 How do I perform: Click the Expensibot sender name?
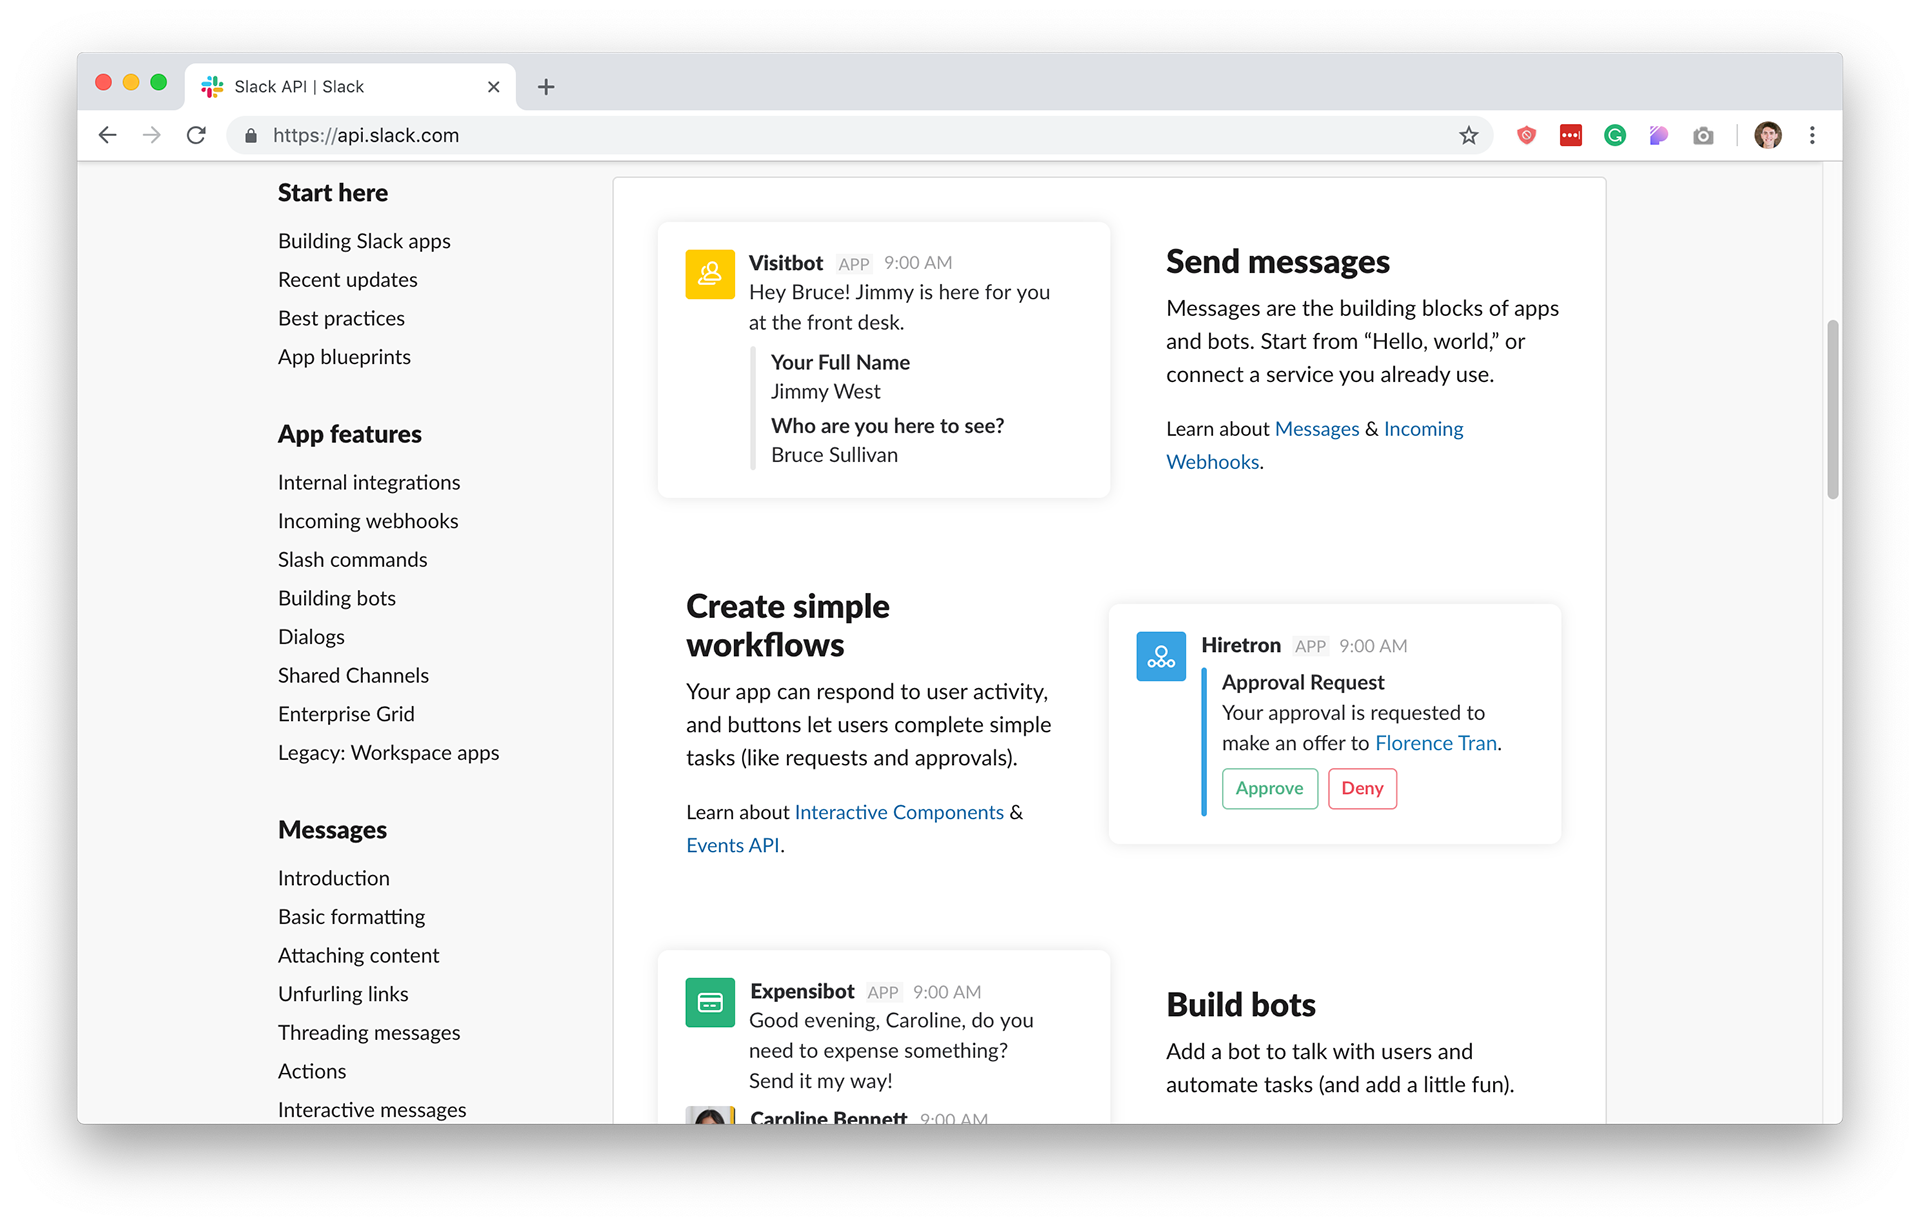click(x=802, y=991)
